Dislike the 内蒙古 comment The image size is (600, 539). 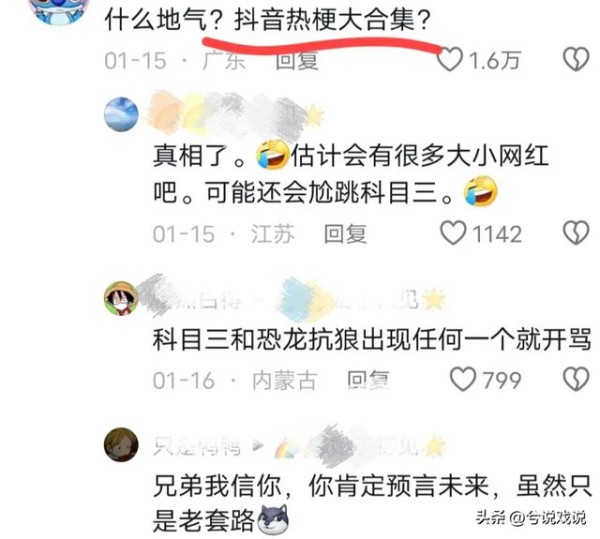[x=576, y=379]
